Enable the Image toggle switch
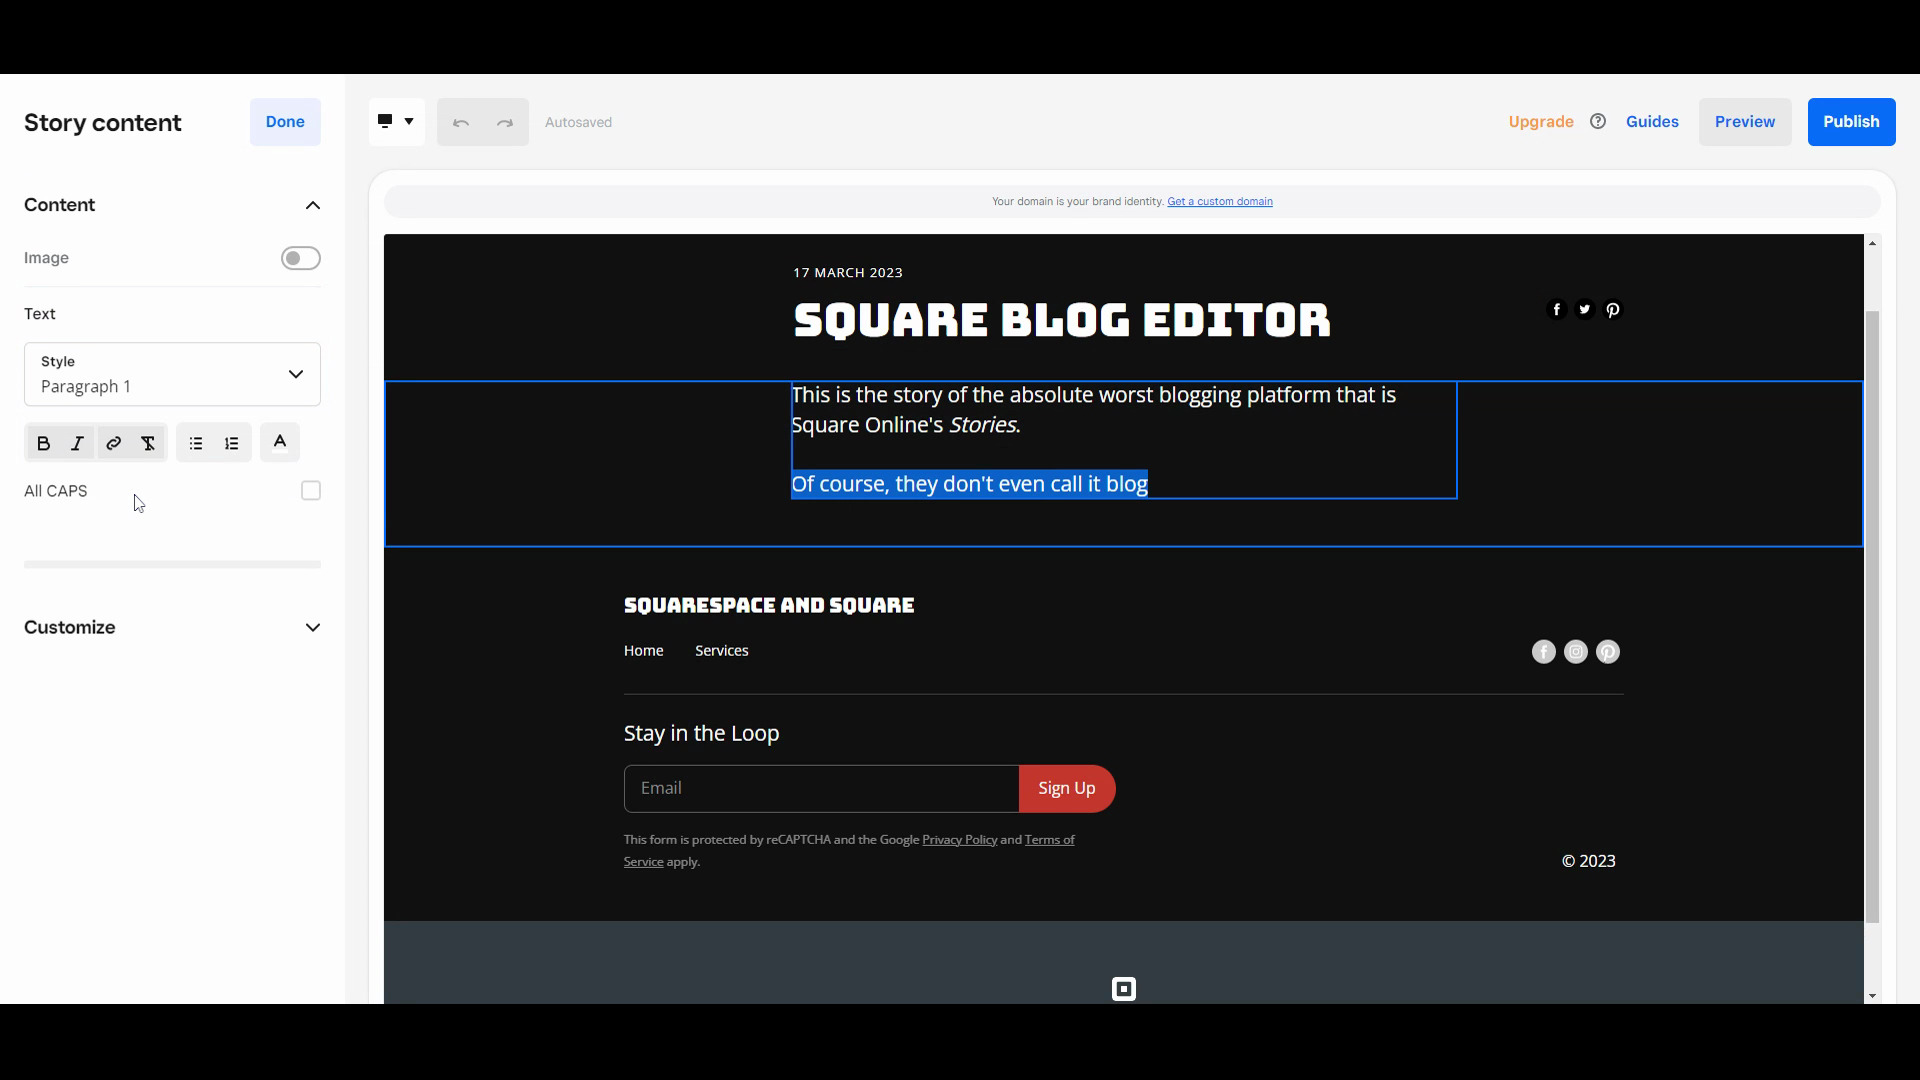Image resolution: width=1920 pixels, height=1080 pixels. pos(300,258)
